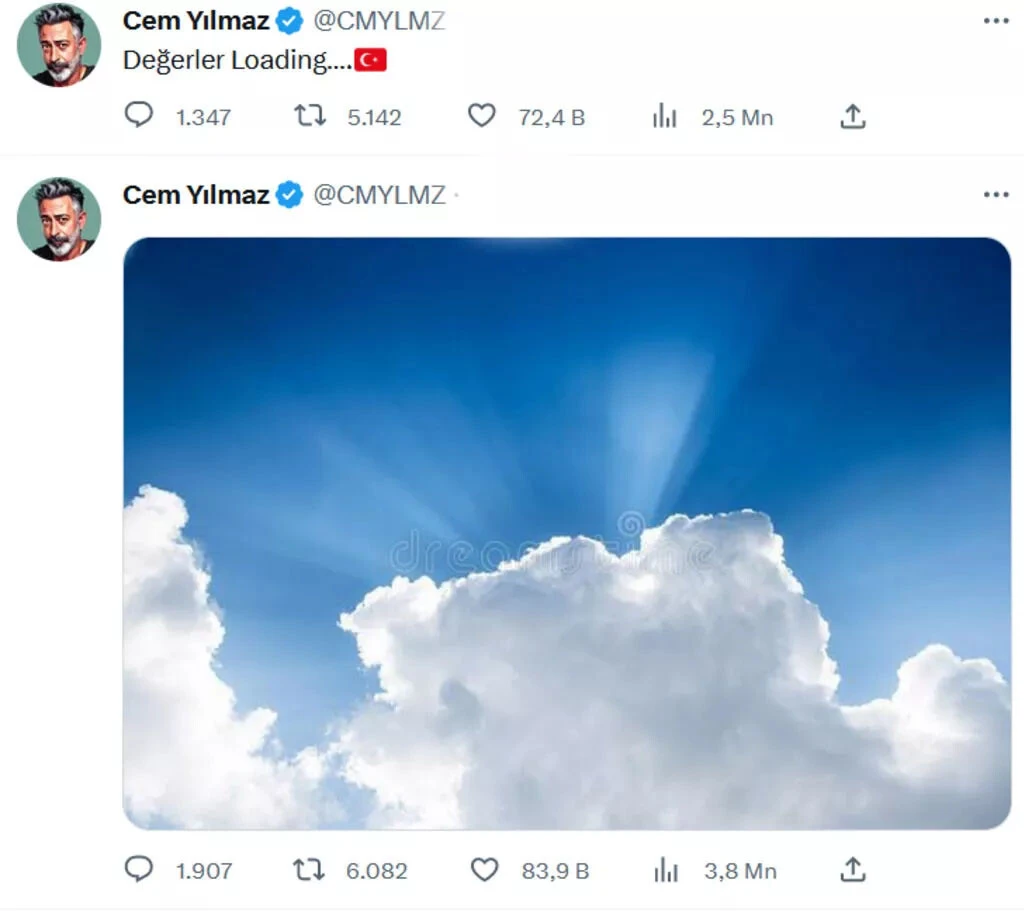
Task: Share the "Değerler Loading" tweet
Action: [x=852, y=117]
